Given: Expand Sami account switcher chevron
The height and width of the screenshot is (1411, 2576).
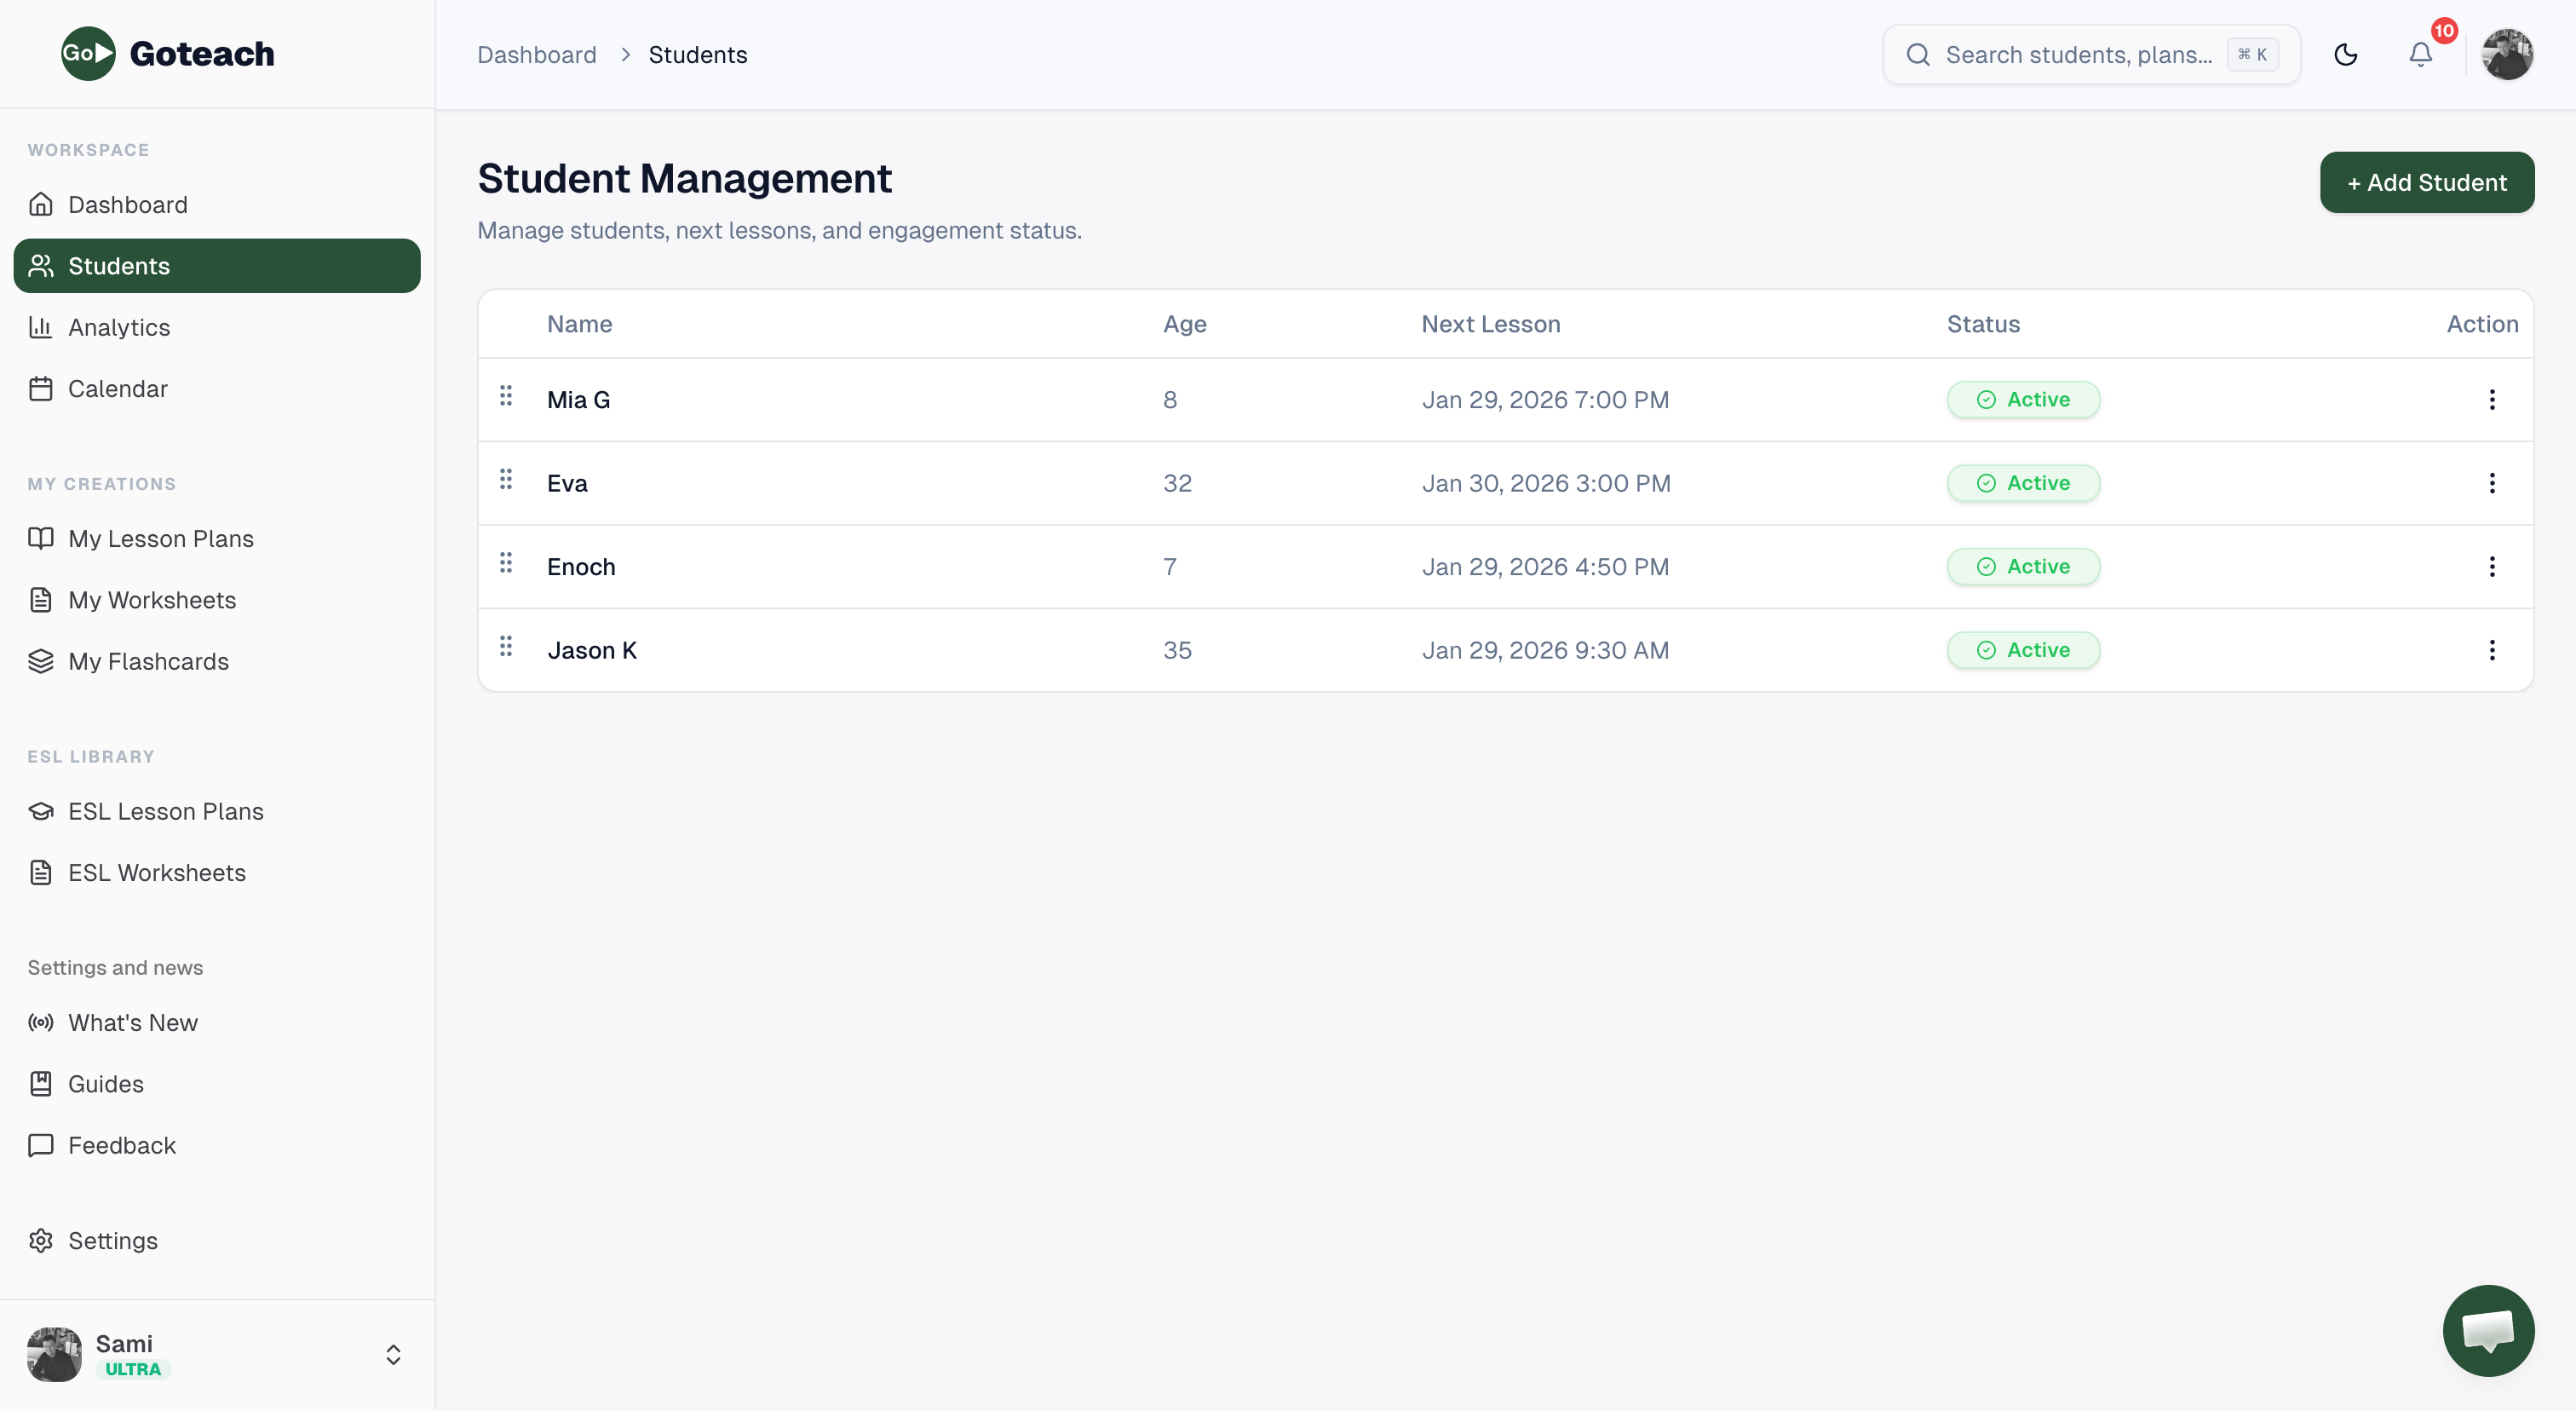Looking at the screenshot, I should click(x=393, y=1354).
